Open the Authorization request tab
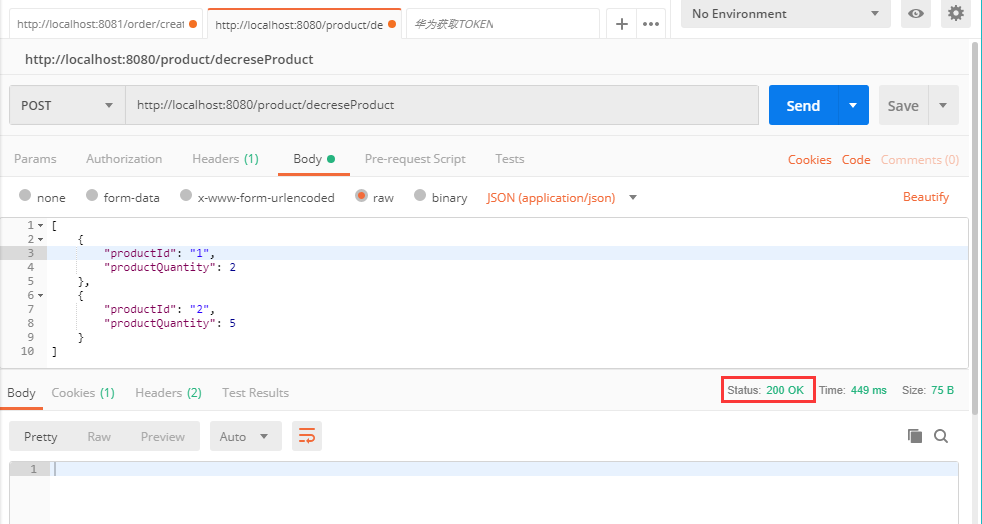 [x=124, y=159]
